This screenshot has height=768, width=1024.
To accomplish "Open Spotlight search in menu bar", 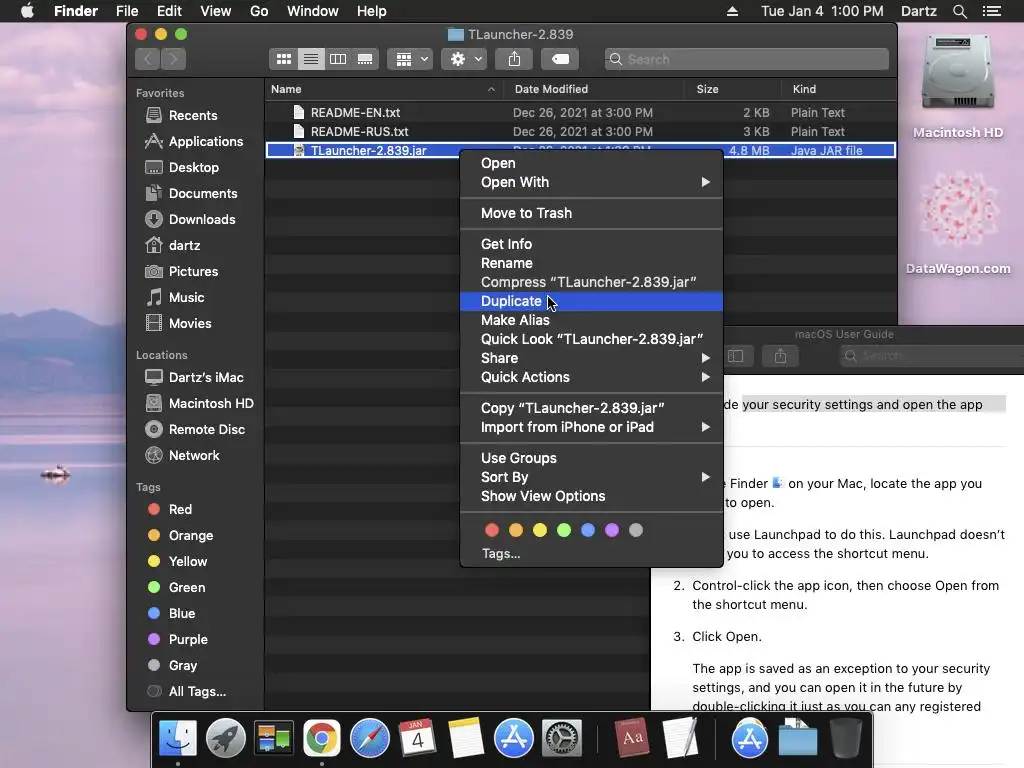I will click(x=959, y=11).
